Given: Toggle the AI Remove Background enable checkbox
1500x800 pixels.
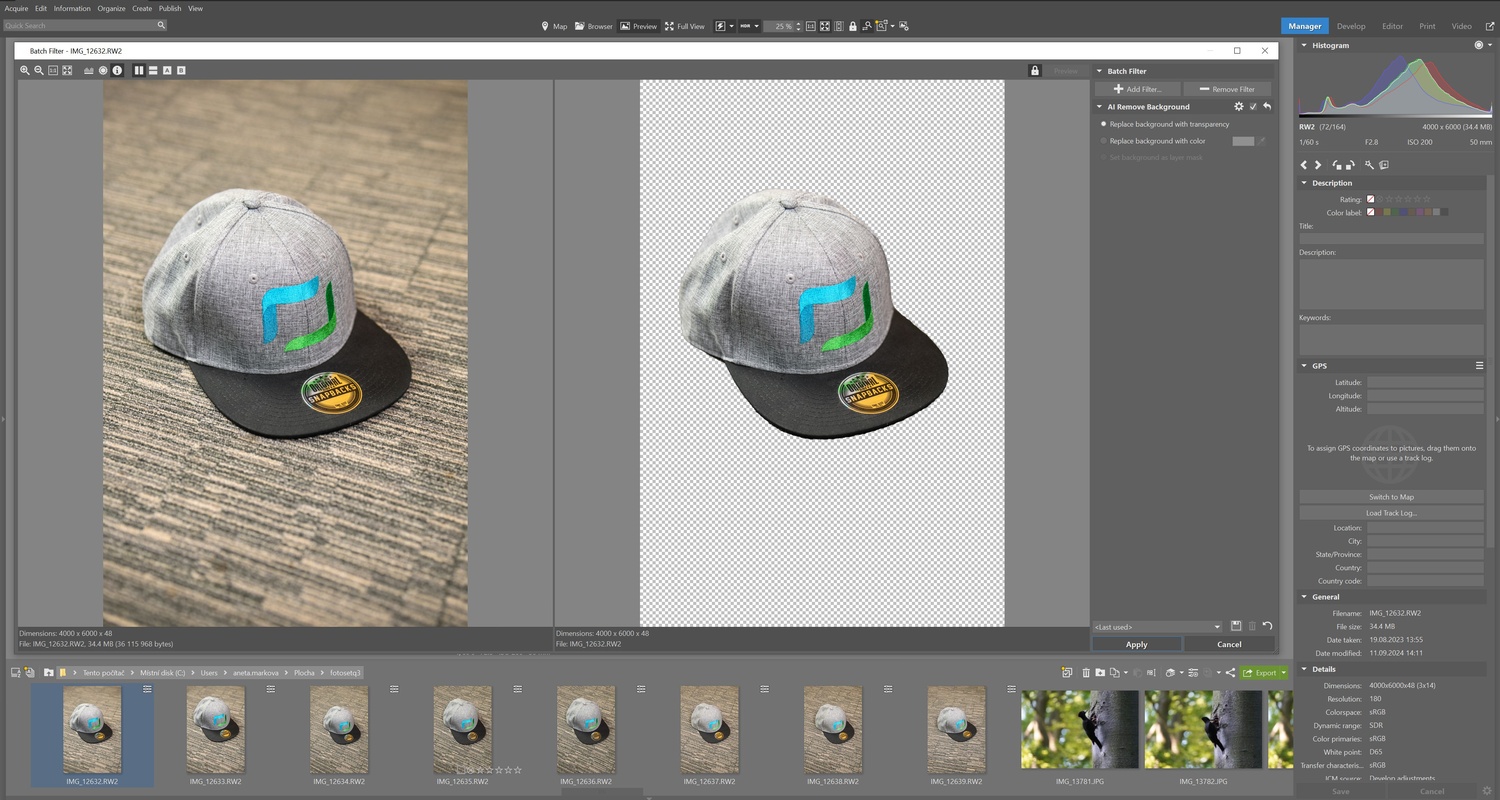Looking at the screenshot, I should click(x=1253, y=106).
